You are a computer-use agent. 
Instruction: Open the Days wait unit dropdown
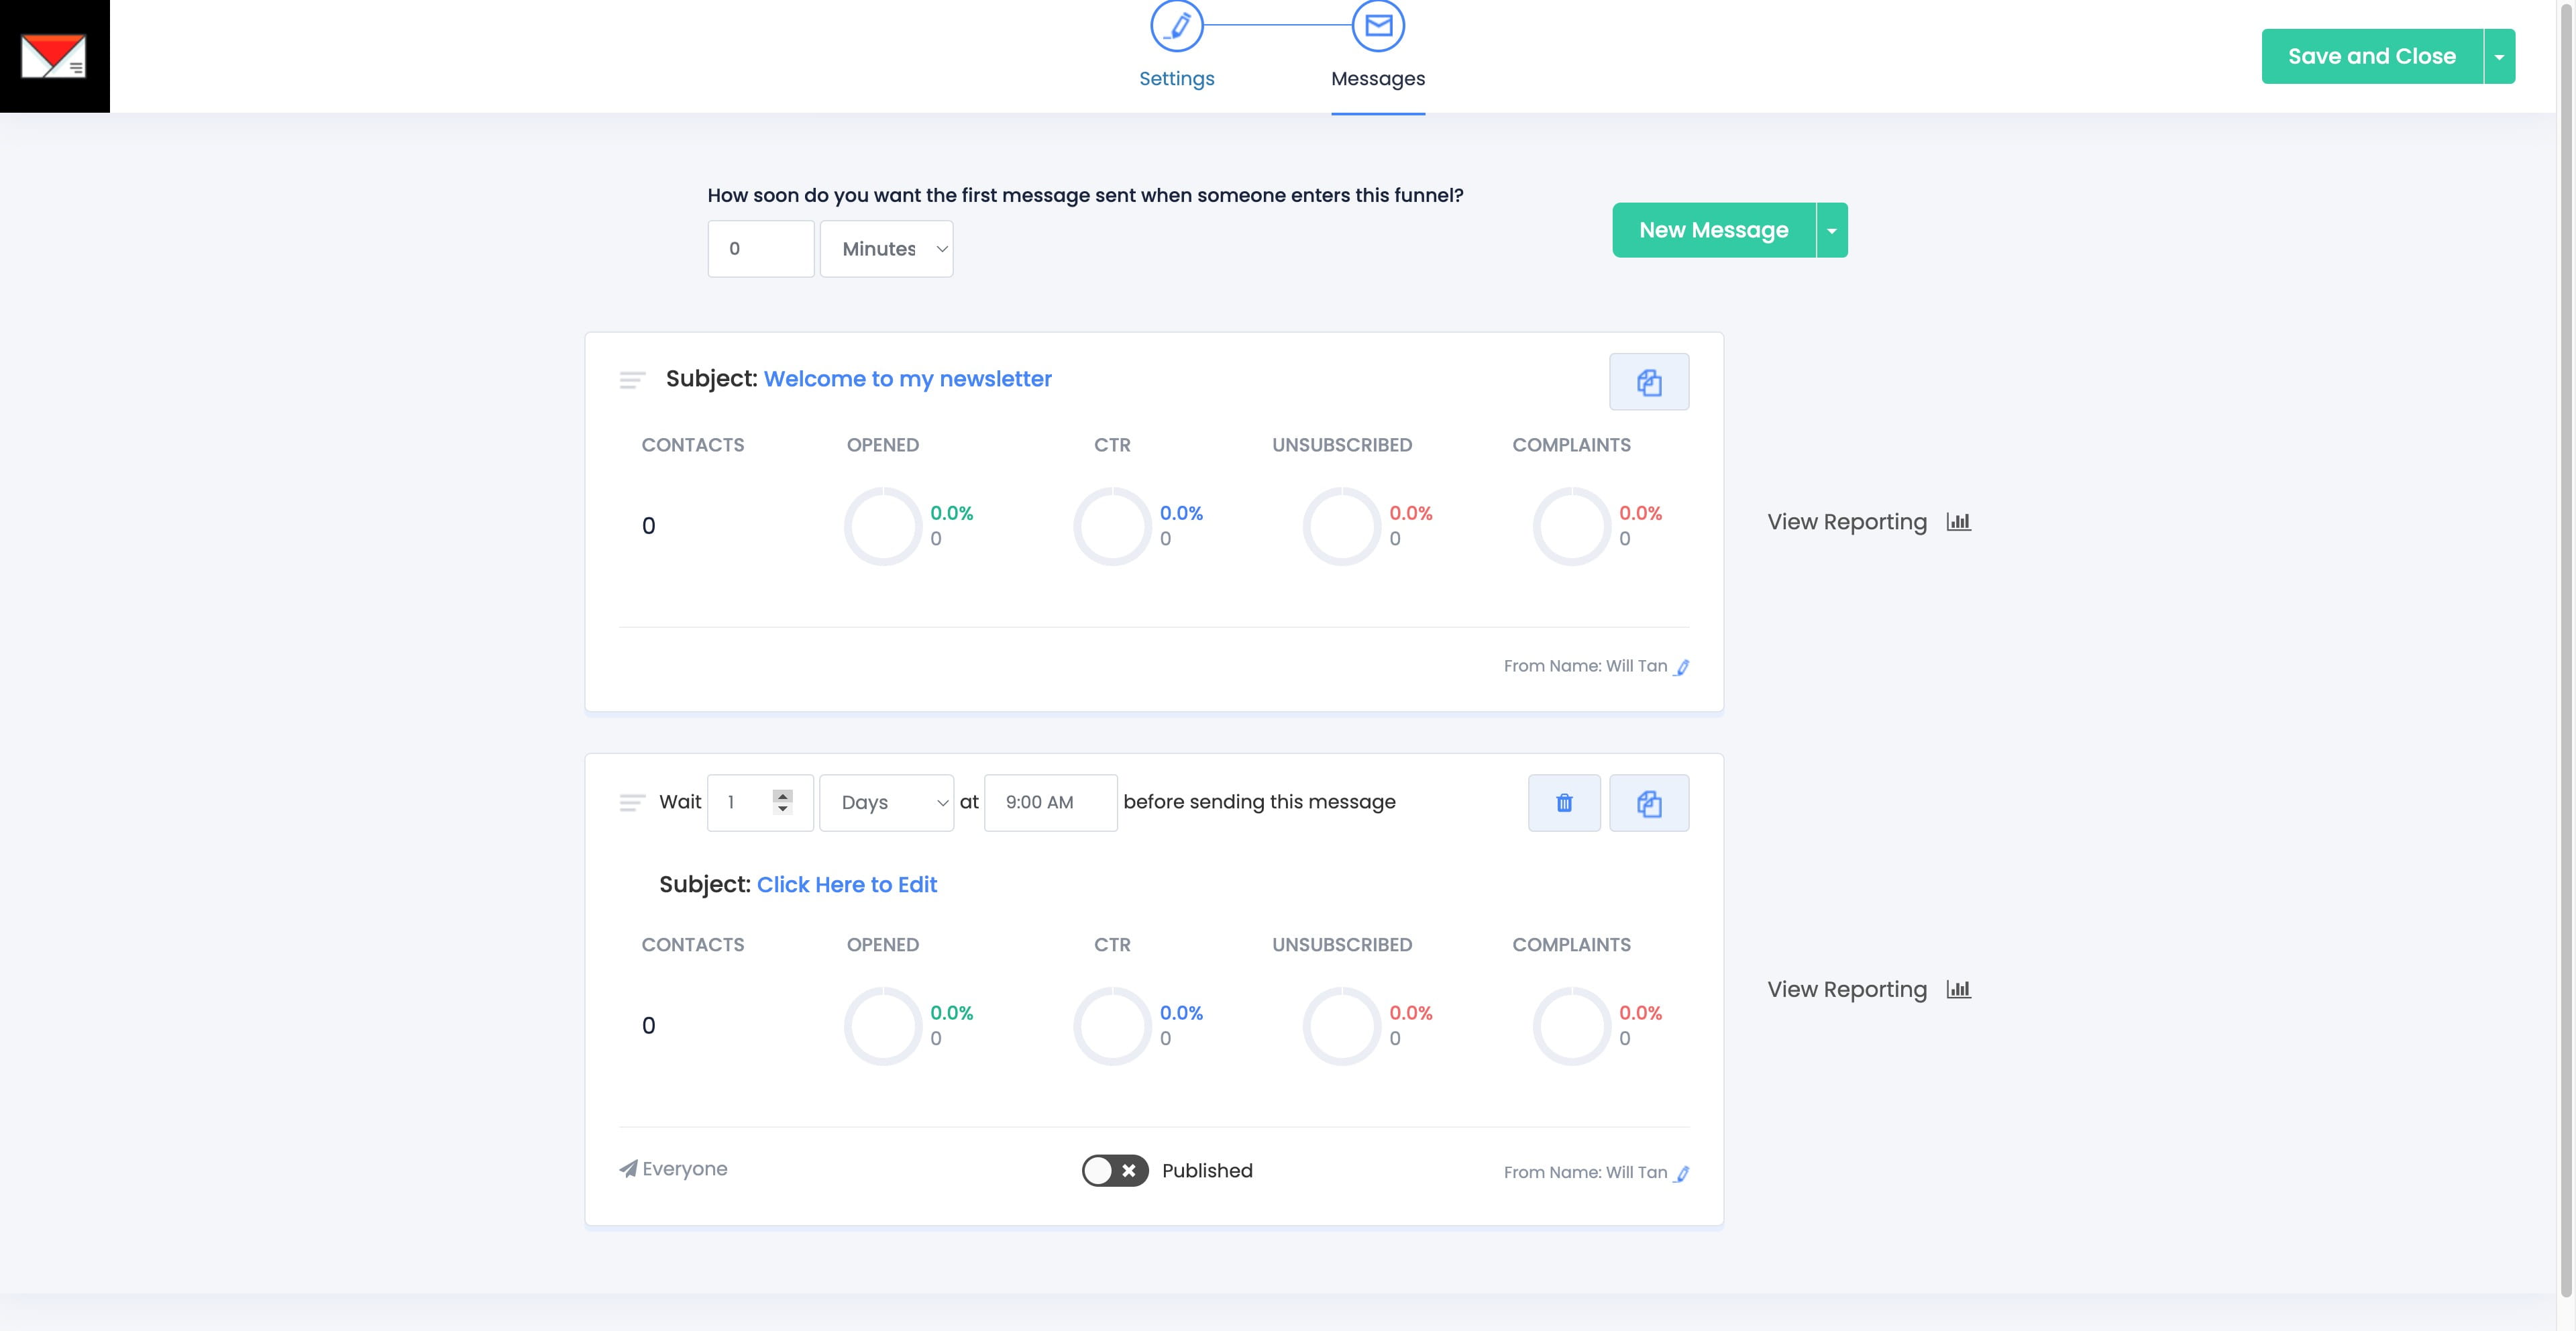[x=886, y=803]
